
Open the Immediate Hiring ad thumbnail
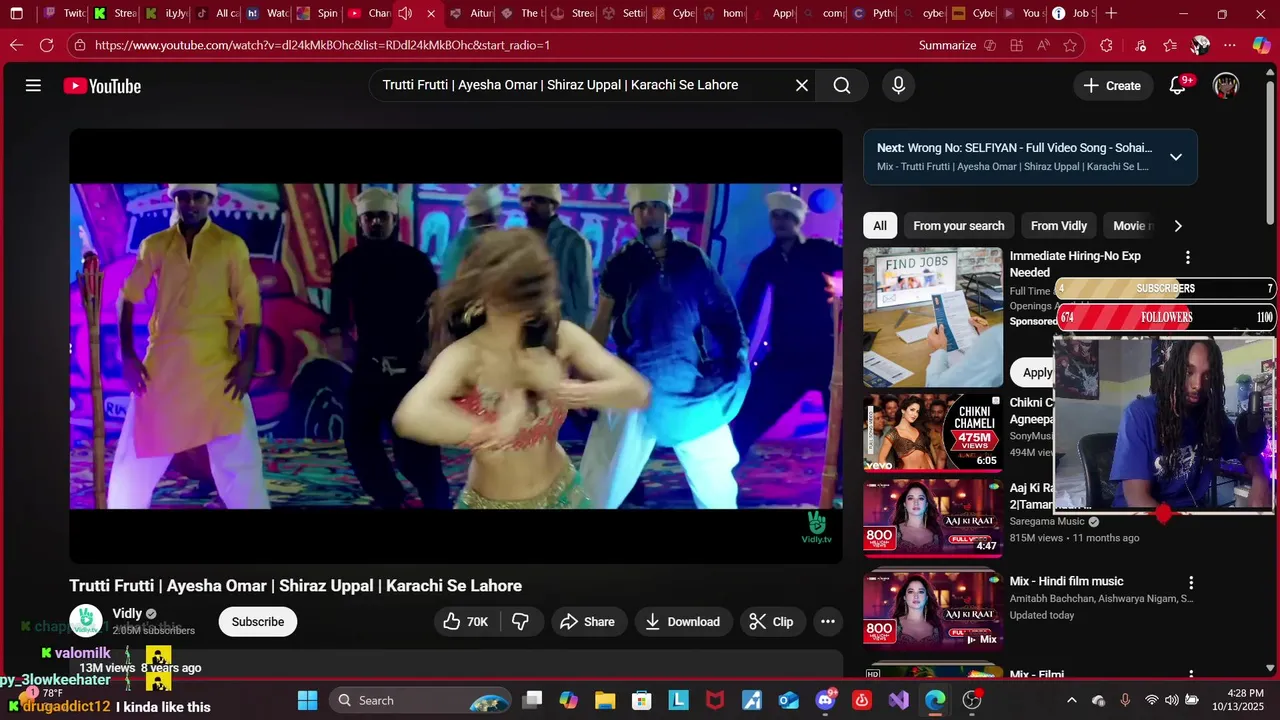point(933,317)
